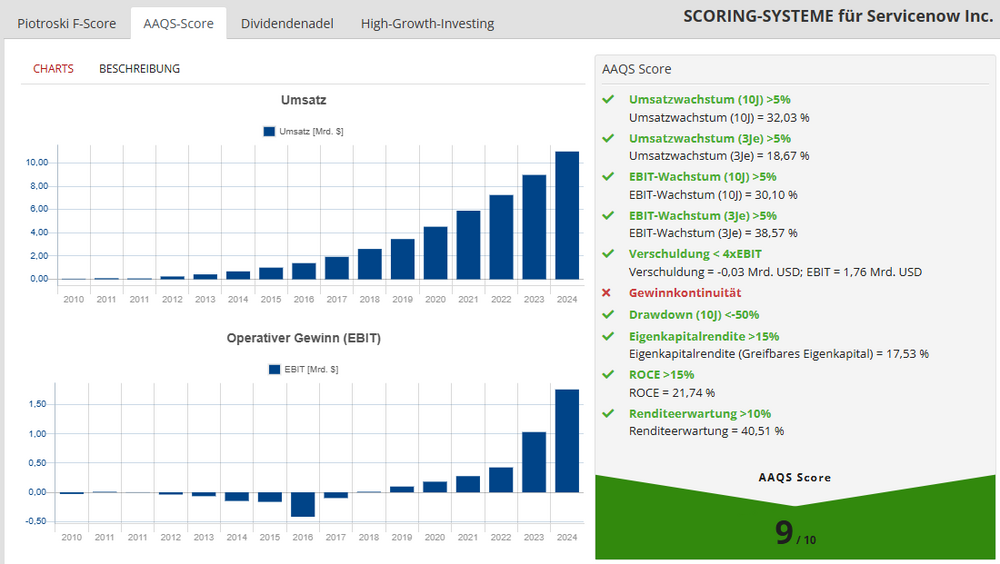Click the green check beside Umsatzwachstum (3Je)
Image resolution: width=1000 pixels, height=564 pixels.
(608, 138)
